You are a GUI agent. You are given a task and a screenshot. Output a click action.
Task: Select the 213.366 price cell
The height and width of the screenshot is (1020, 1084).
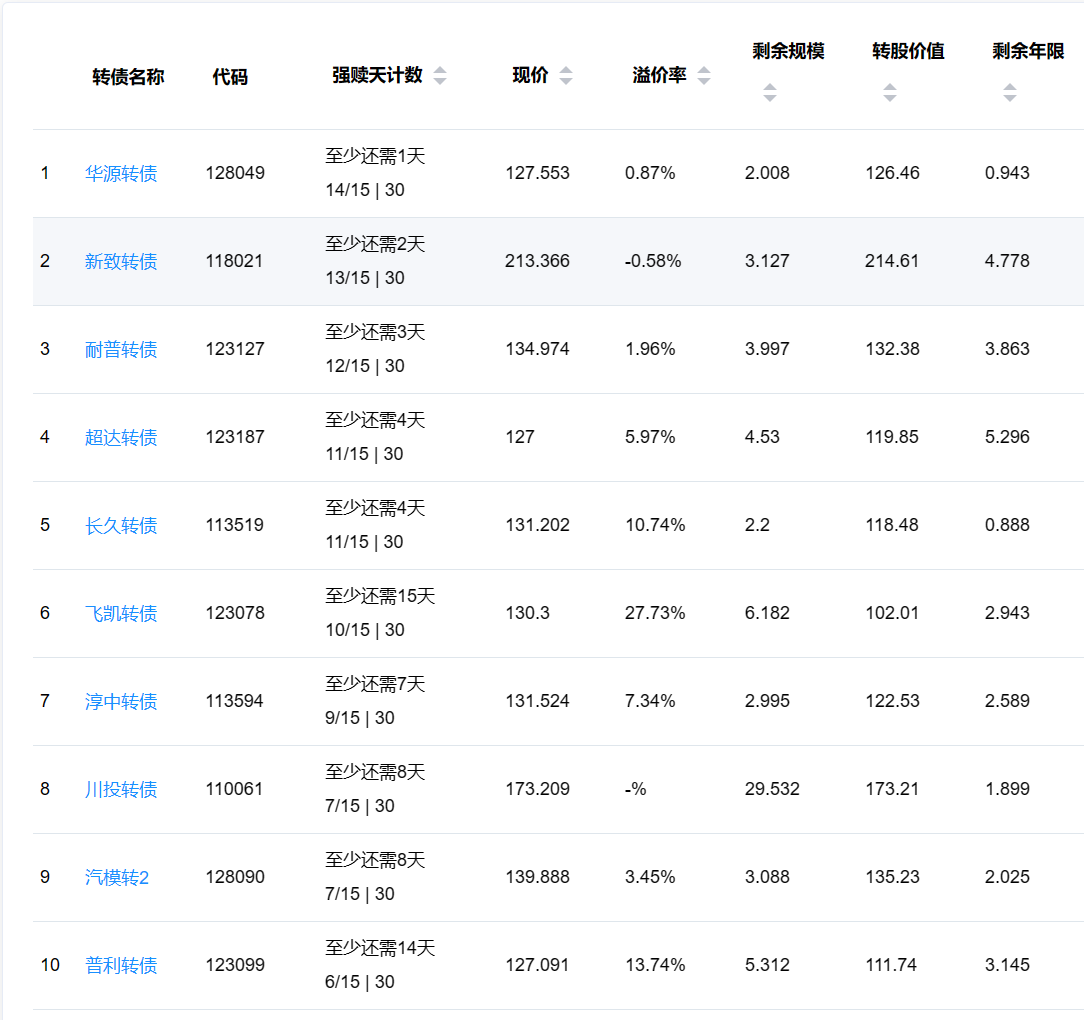537,262
